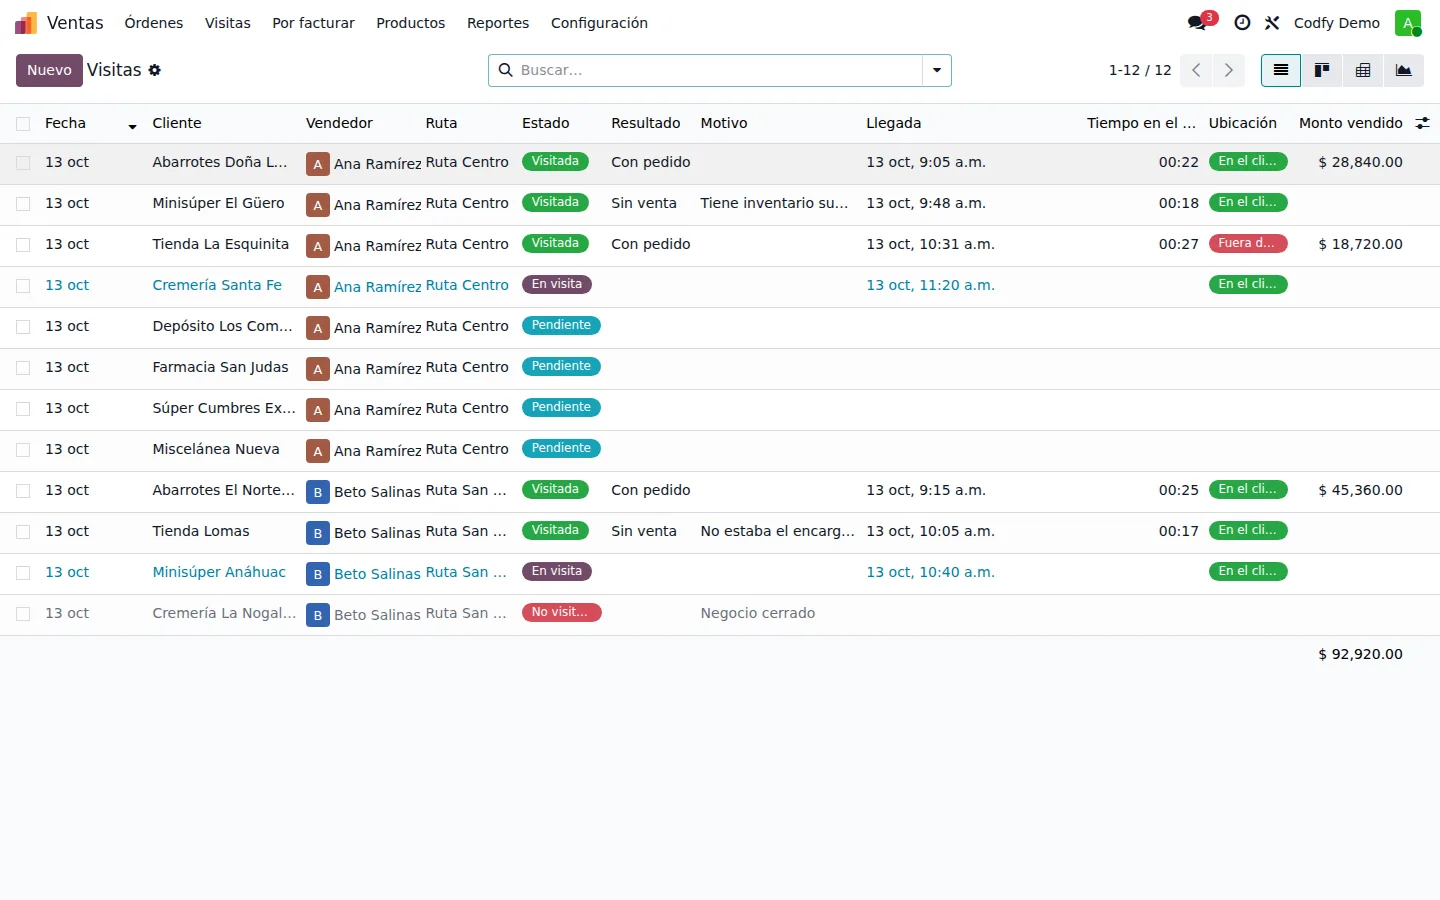This screenshot has width=1440, height=900.
Task: Open optional columns adjust icon
Action: pyautogui.click(x=1422, y=123)
